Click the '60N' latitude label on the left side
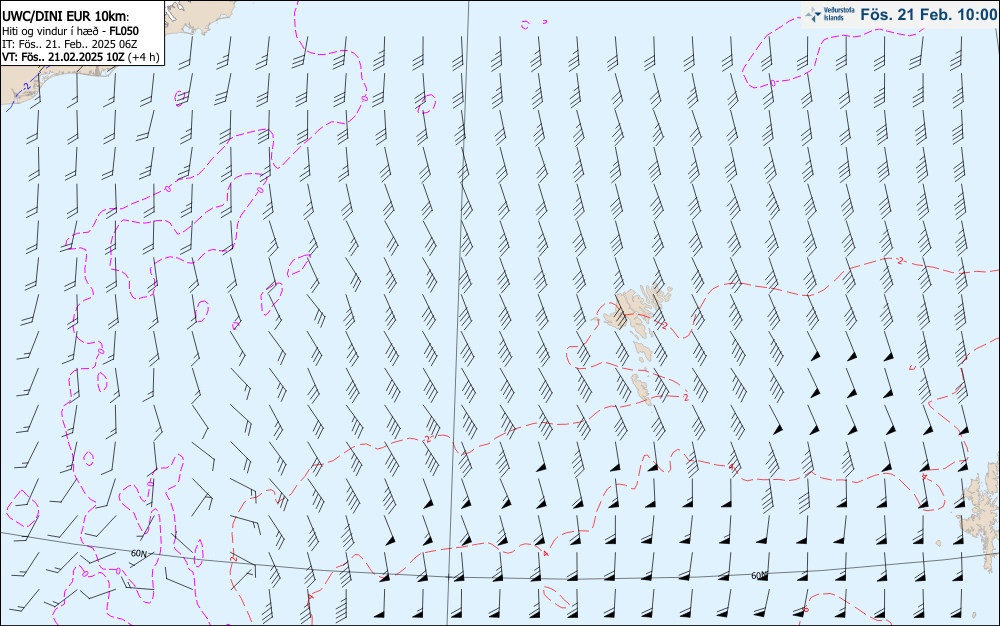The image size is (1000, 626). click(x=138, y=553)
